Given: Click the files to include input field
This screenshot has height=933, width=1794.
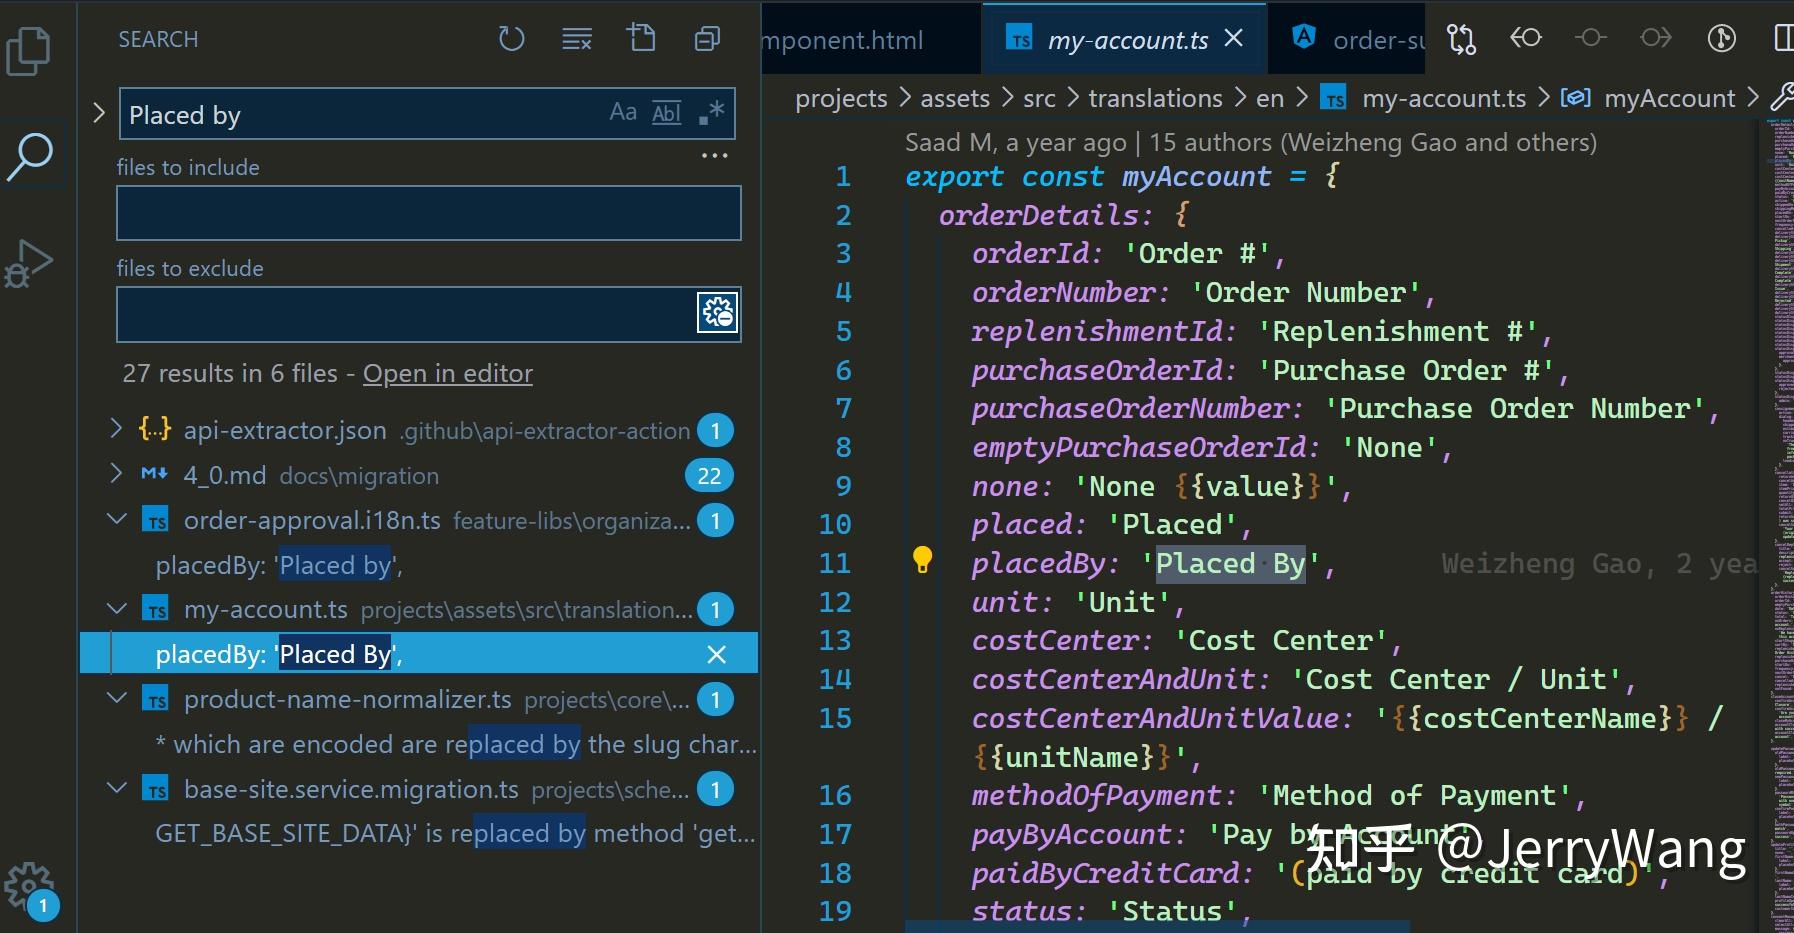Looking at the screenshot, I should coord(428,212).
